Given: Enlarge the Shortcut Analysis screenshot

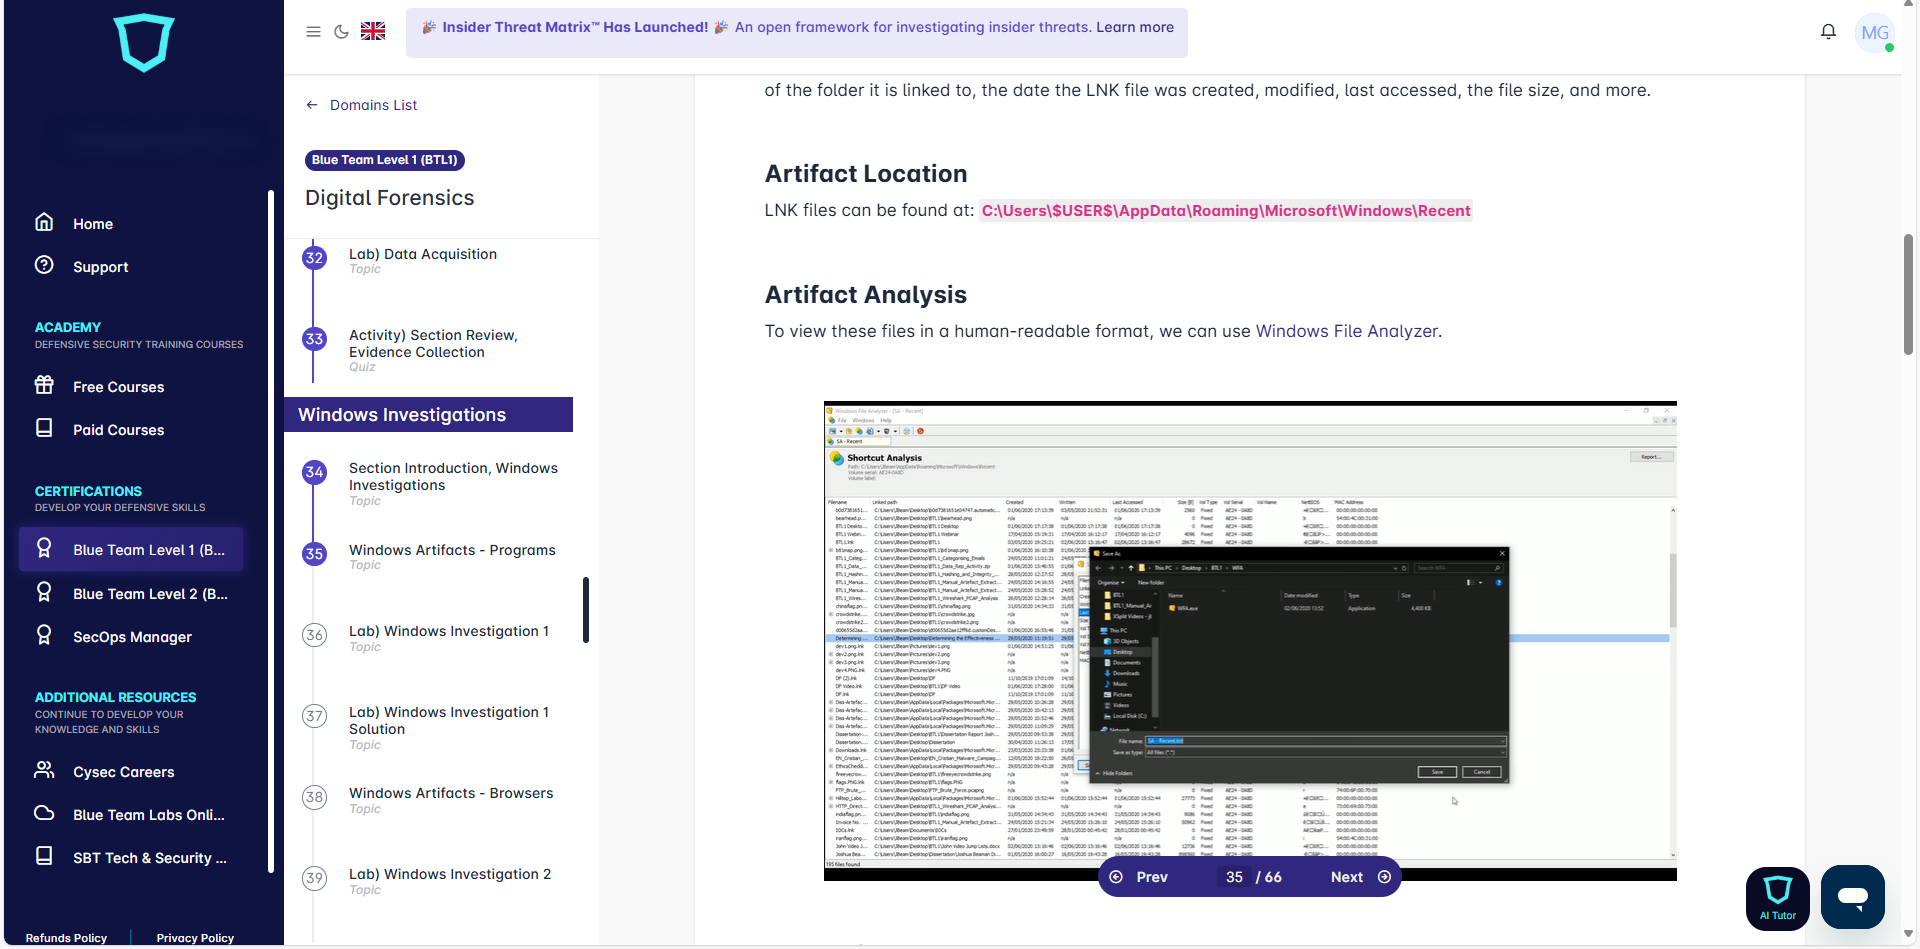Looking at the screenshot, I should click(x=1250, y=640).
